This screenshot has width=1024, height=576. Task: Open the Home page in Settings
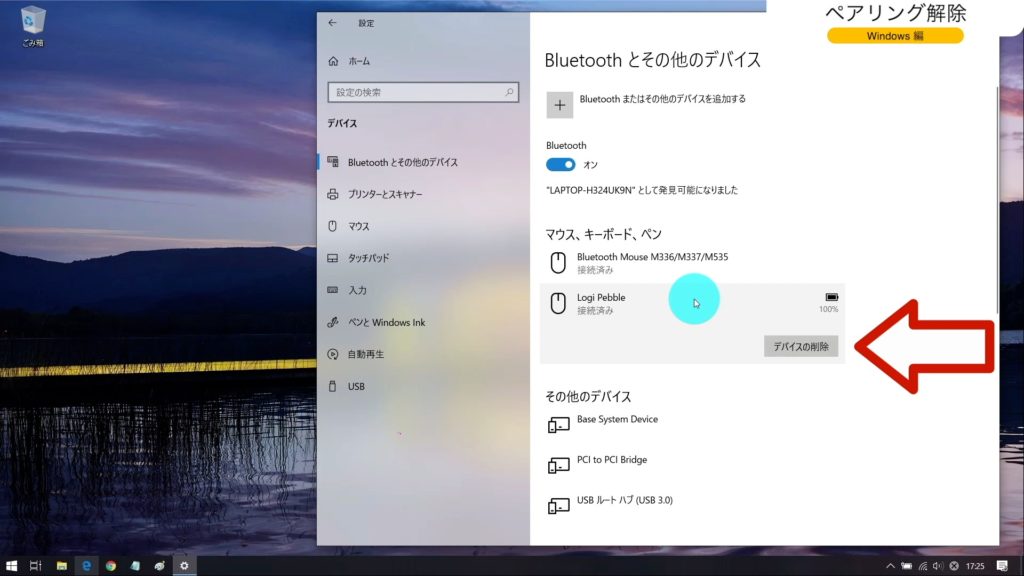(359, 61)
